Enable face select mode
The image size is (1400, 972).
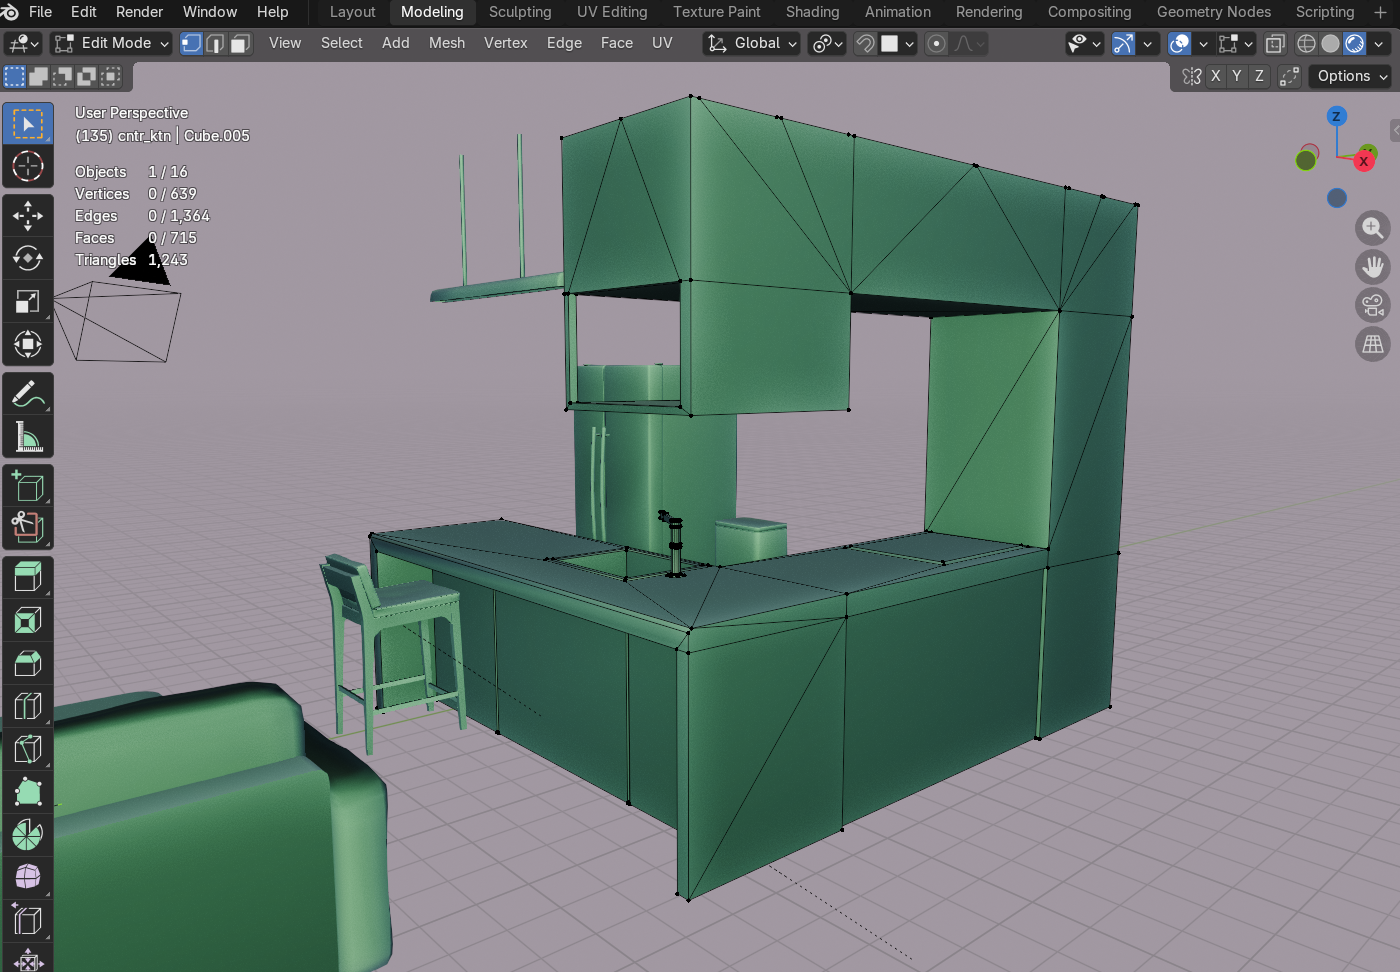click(240, 44)
